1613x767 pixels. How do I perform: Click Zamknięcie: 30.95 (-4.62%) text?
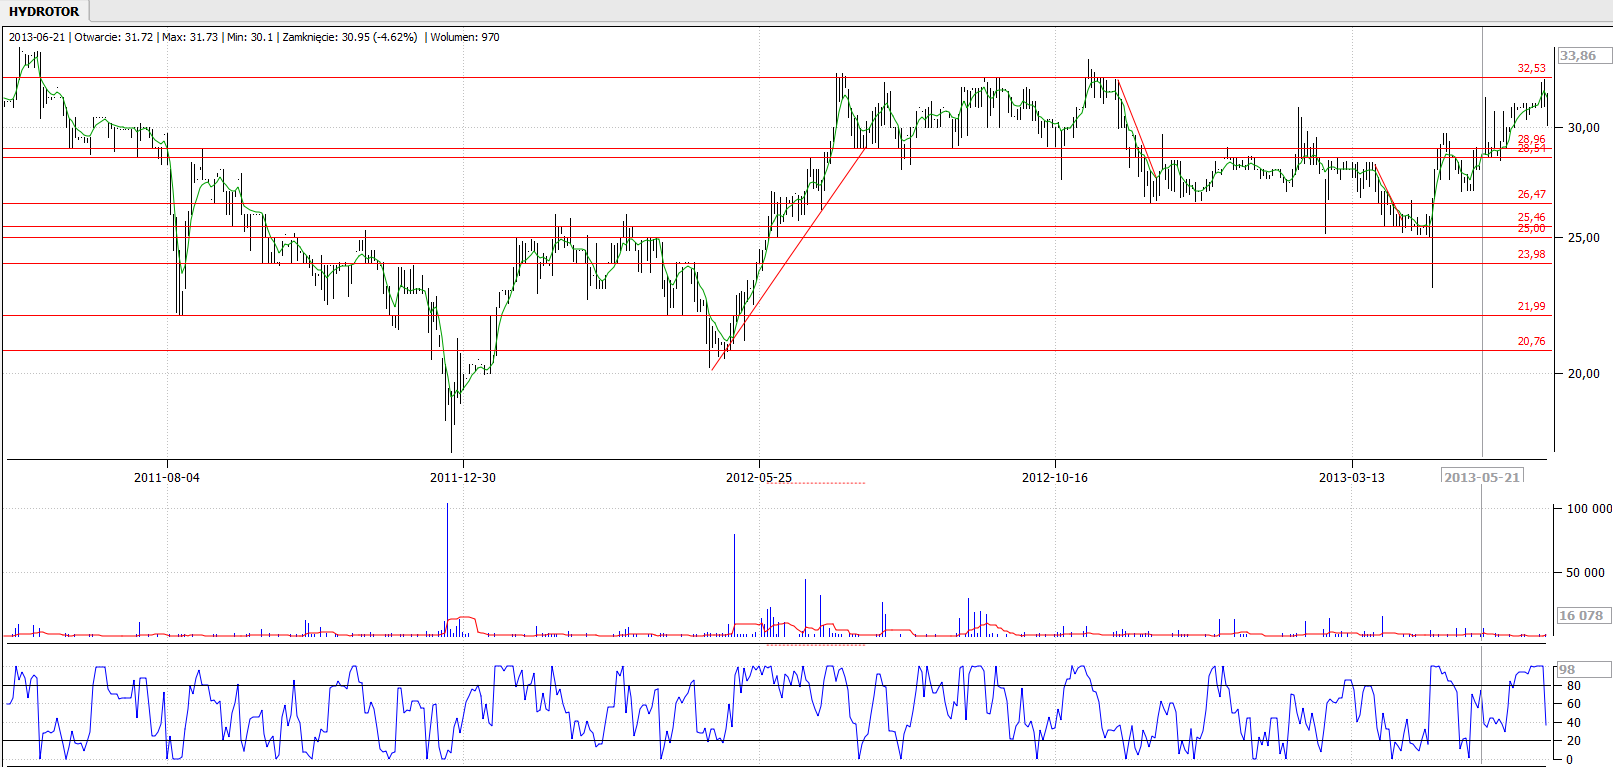350,37
